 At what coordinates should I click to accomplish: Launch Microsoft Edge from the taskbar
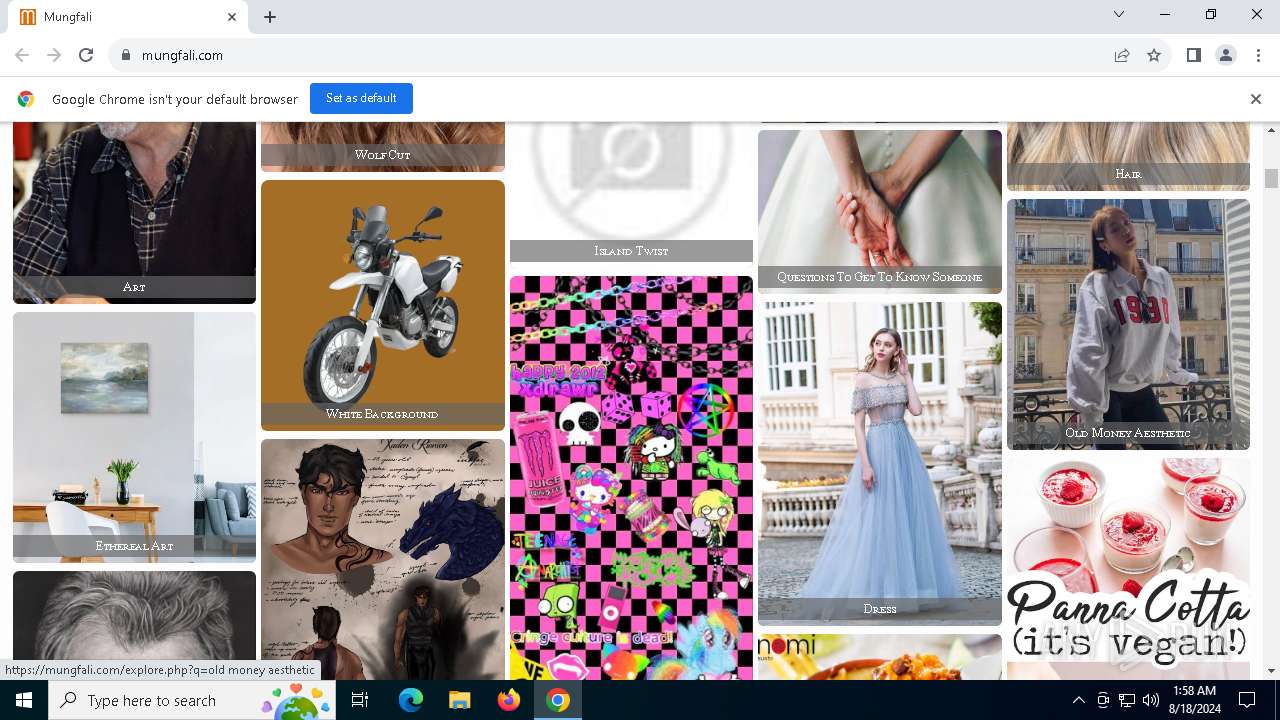click(x=411, y=700)
